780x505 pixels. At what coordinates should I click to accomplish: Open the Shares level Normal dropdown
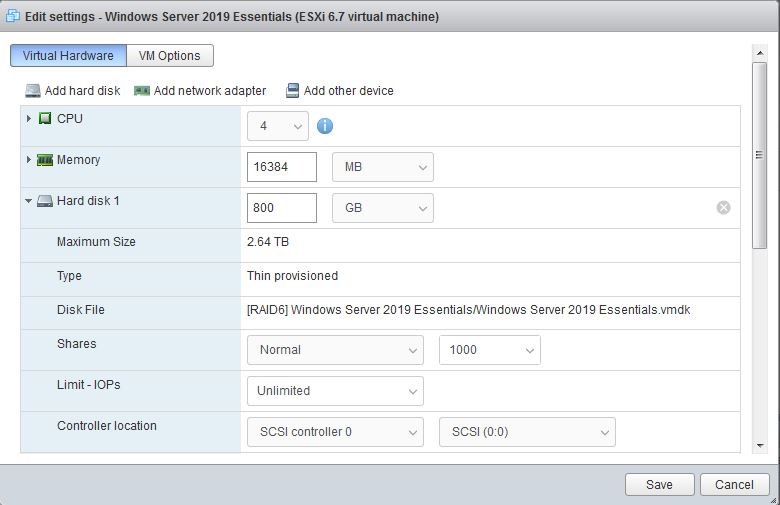[335, 350]
